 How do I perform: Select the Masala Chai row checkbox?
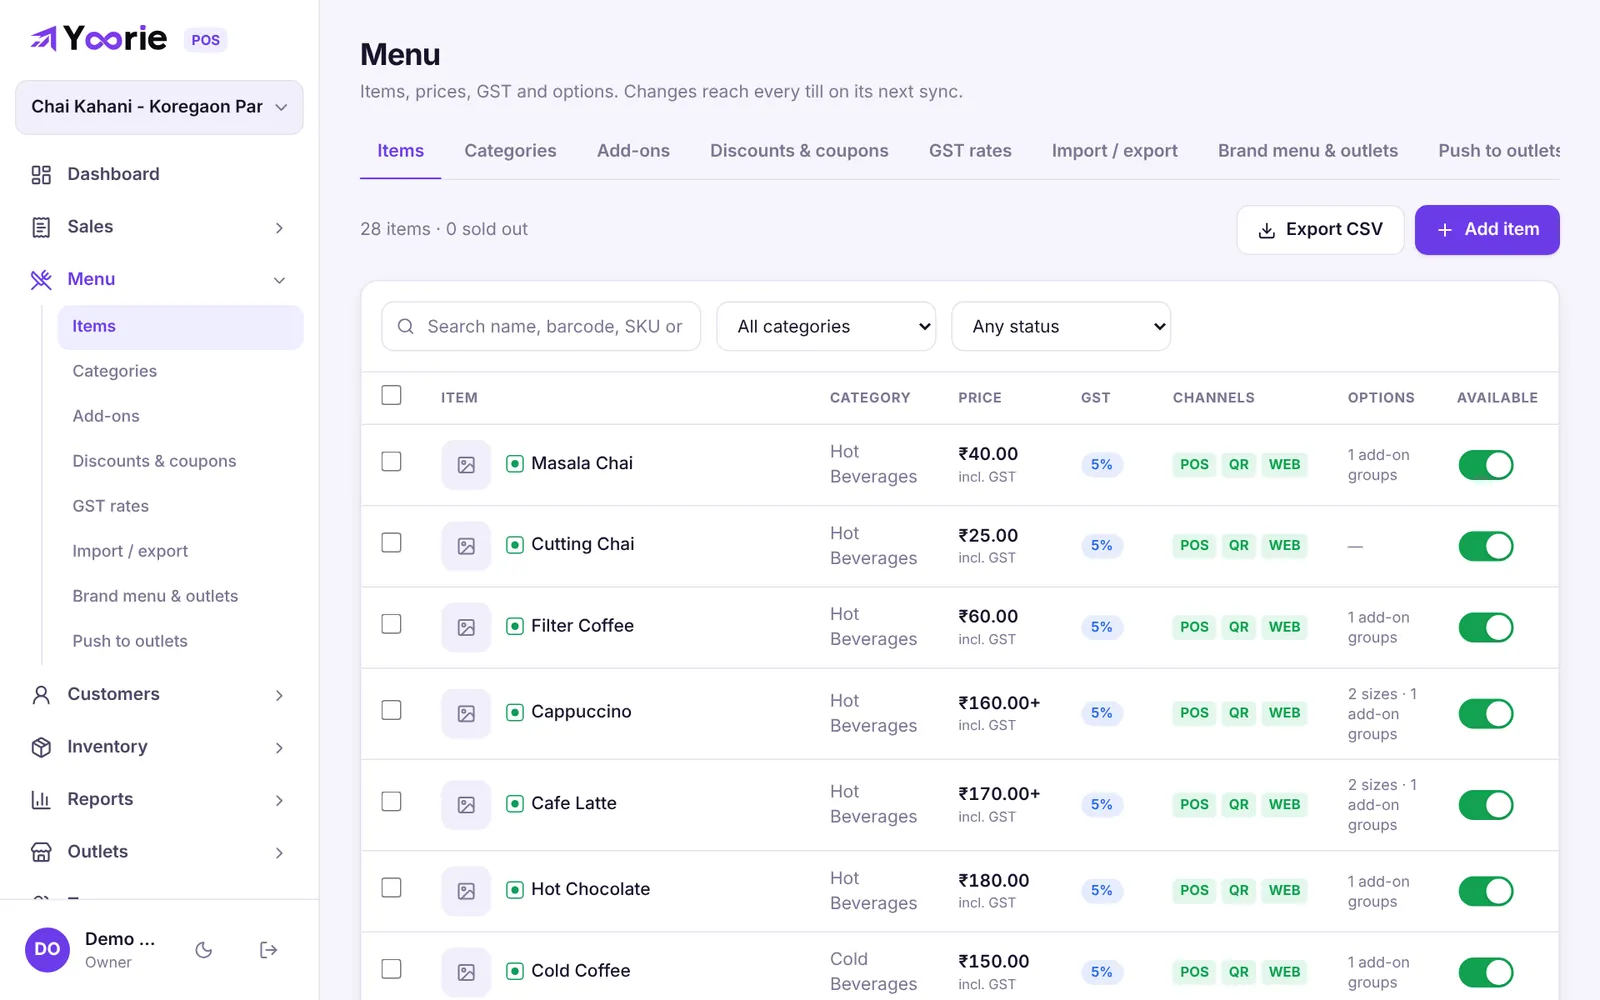click(x=392, y=461)
